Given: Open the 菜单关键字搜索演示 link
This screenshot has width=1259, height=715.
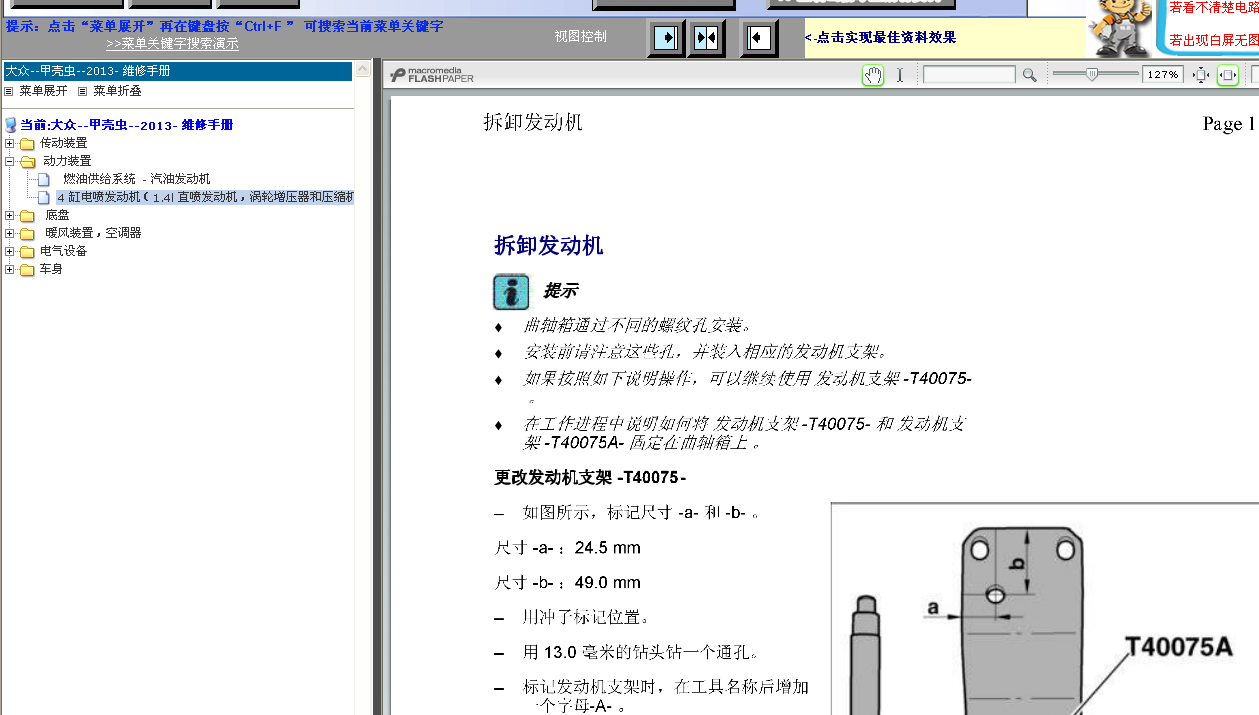Looking at the screenshot, I should 172,44.
